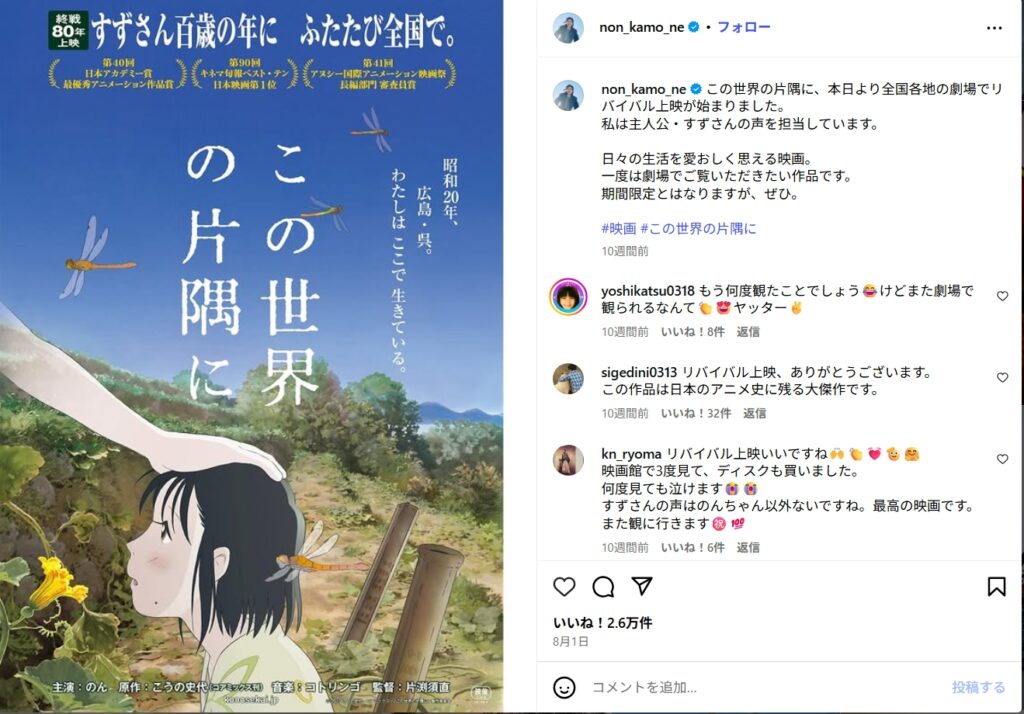View いいね！32件 likes on sigedini0313 comment
Image resolution: width=1024 pixels, height=714 pixels.
click(696, 414)
